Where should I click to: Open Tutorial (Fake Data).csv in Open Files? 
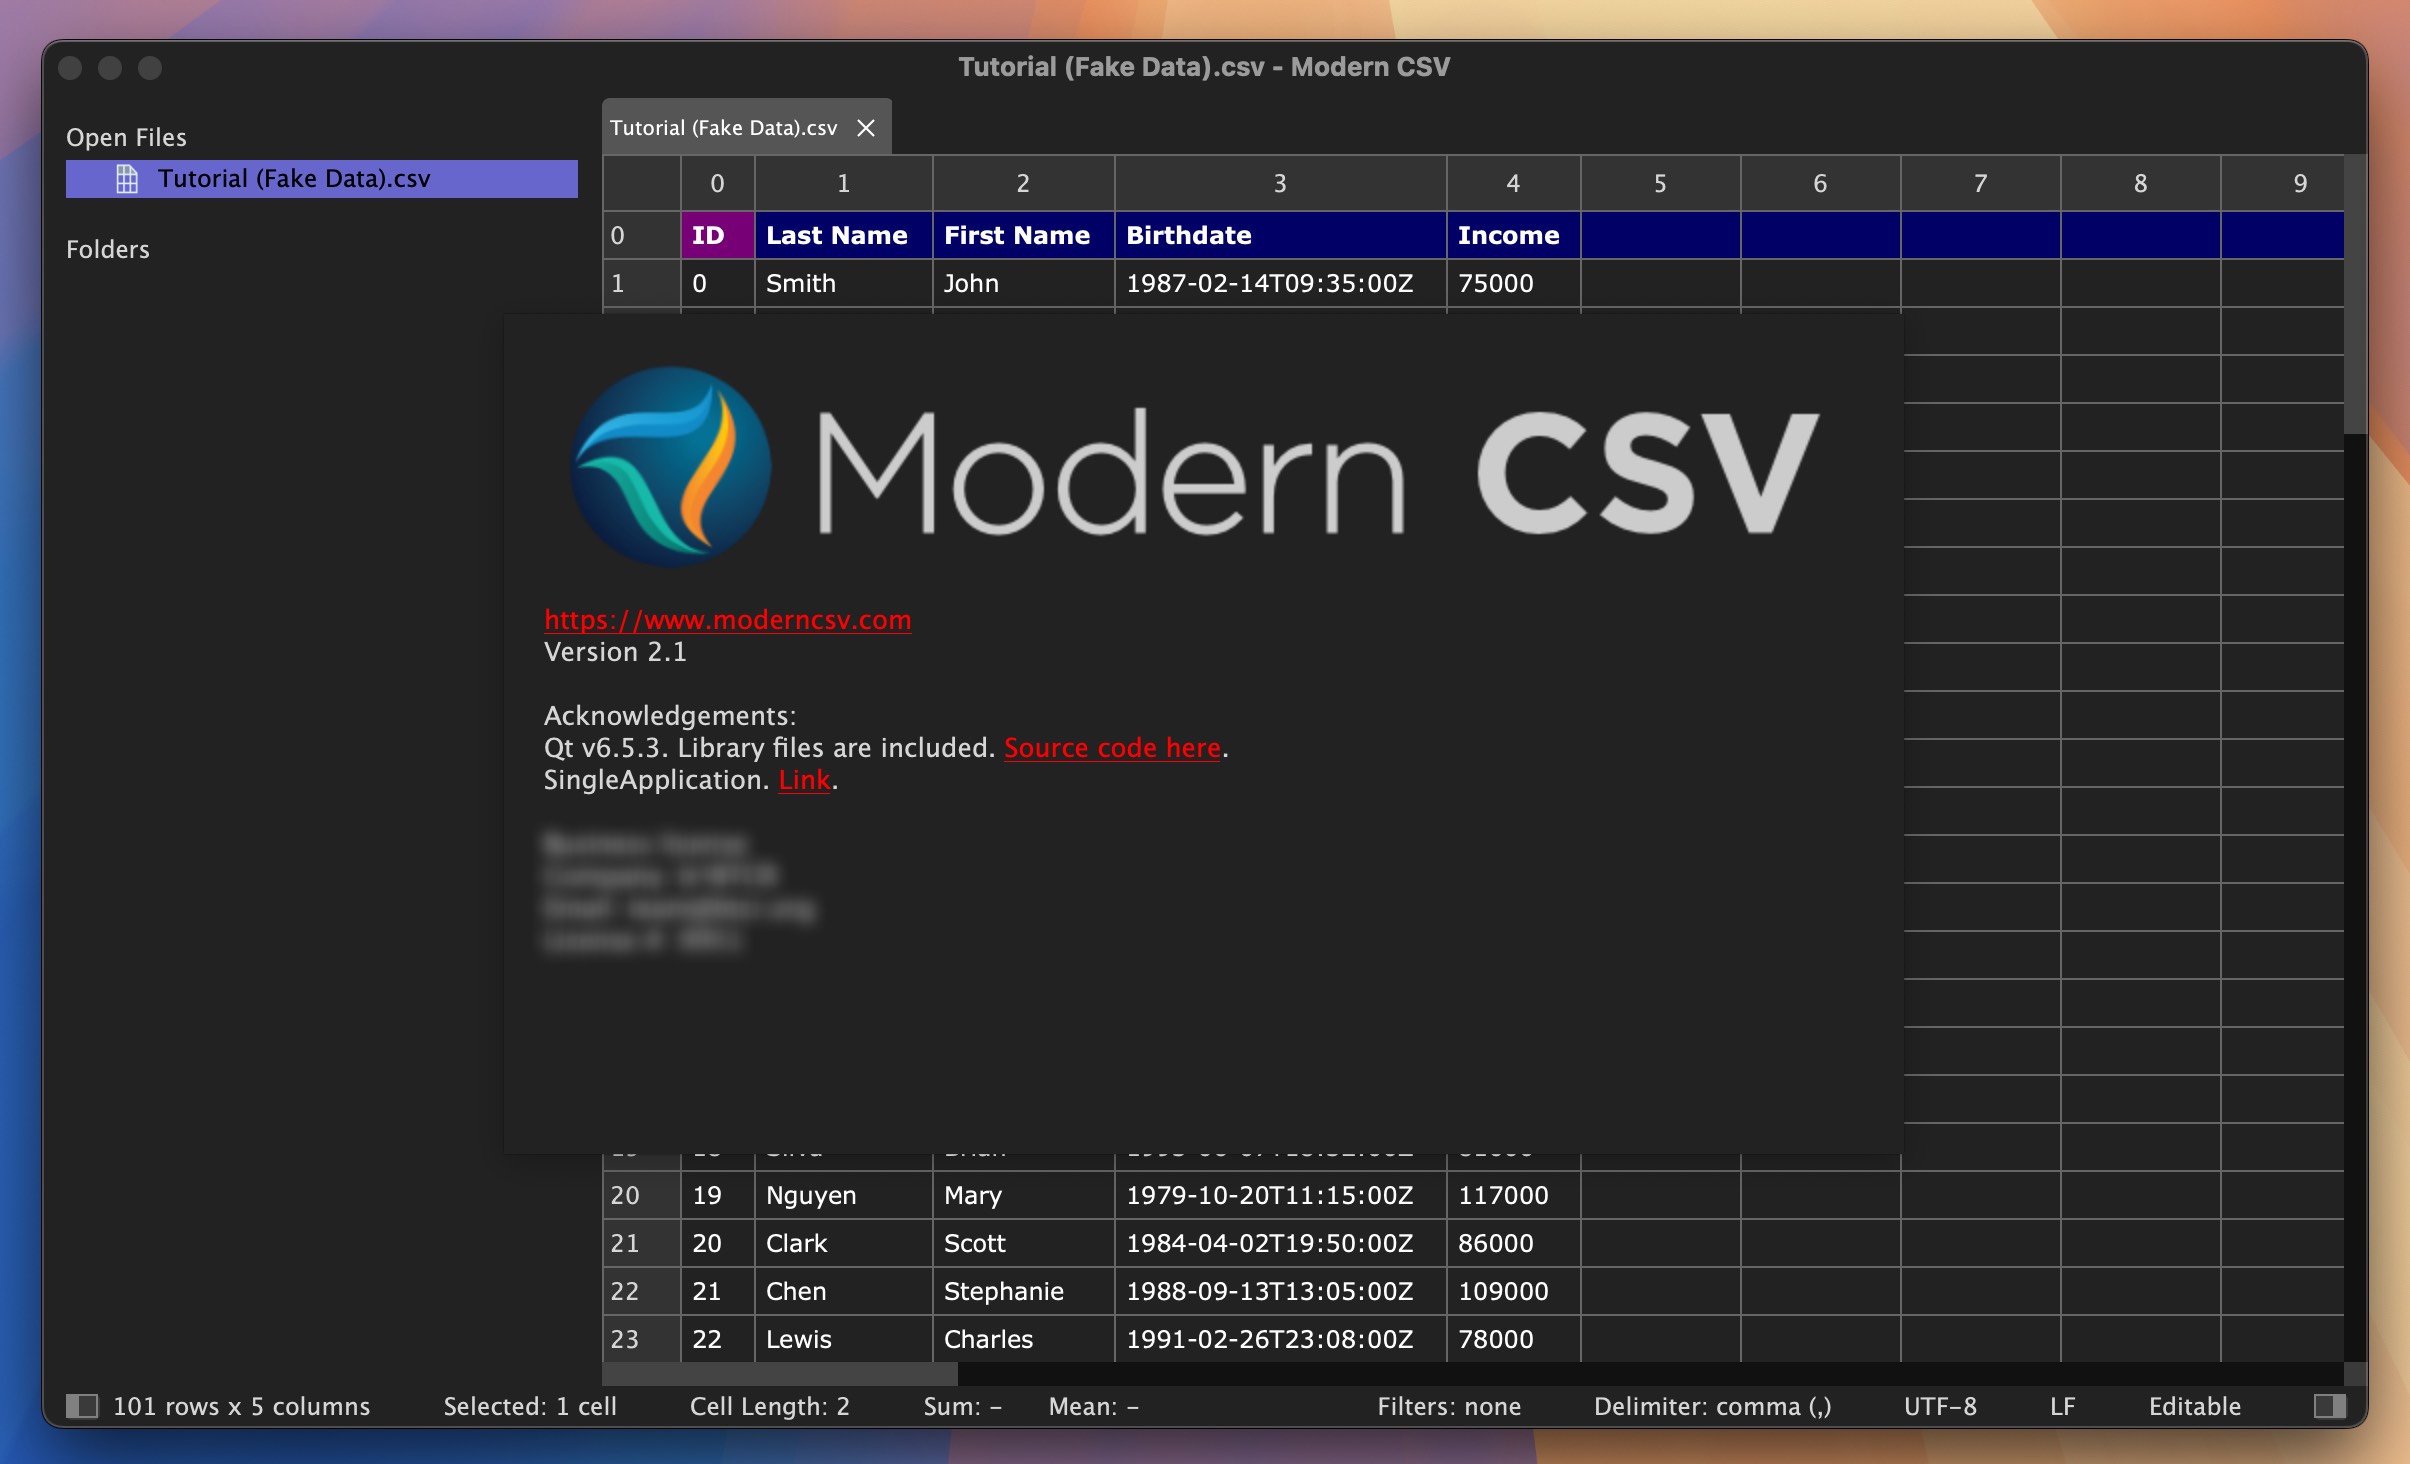[x=322, y=179]
